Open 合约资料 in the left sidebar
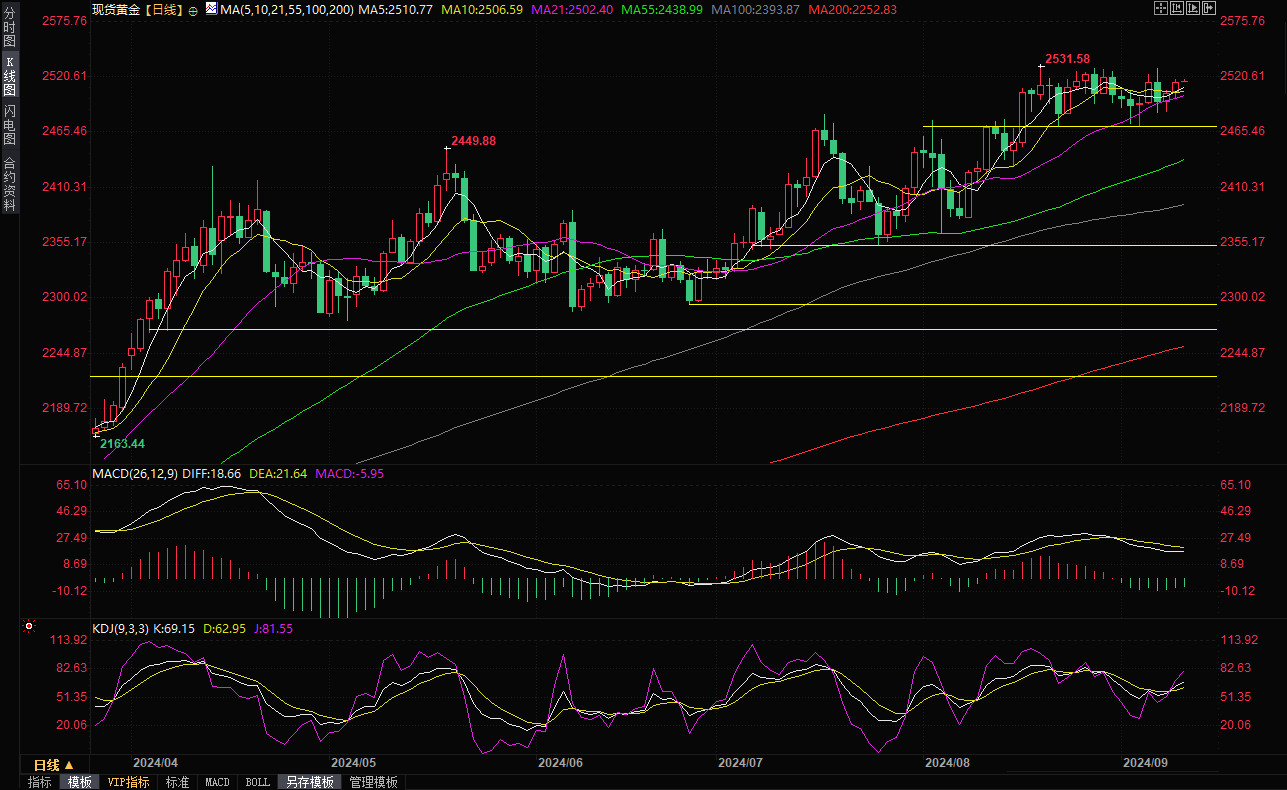1287x790 pixels. tap(9, 183)
